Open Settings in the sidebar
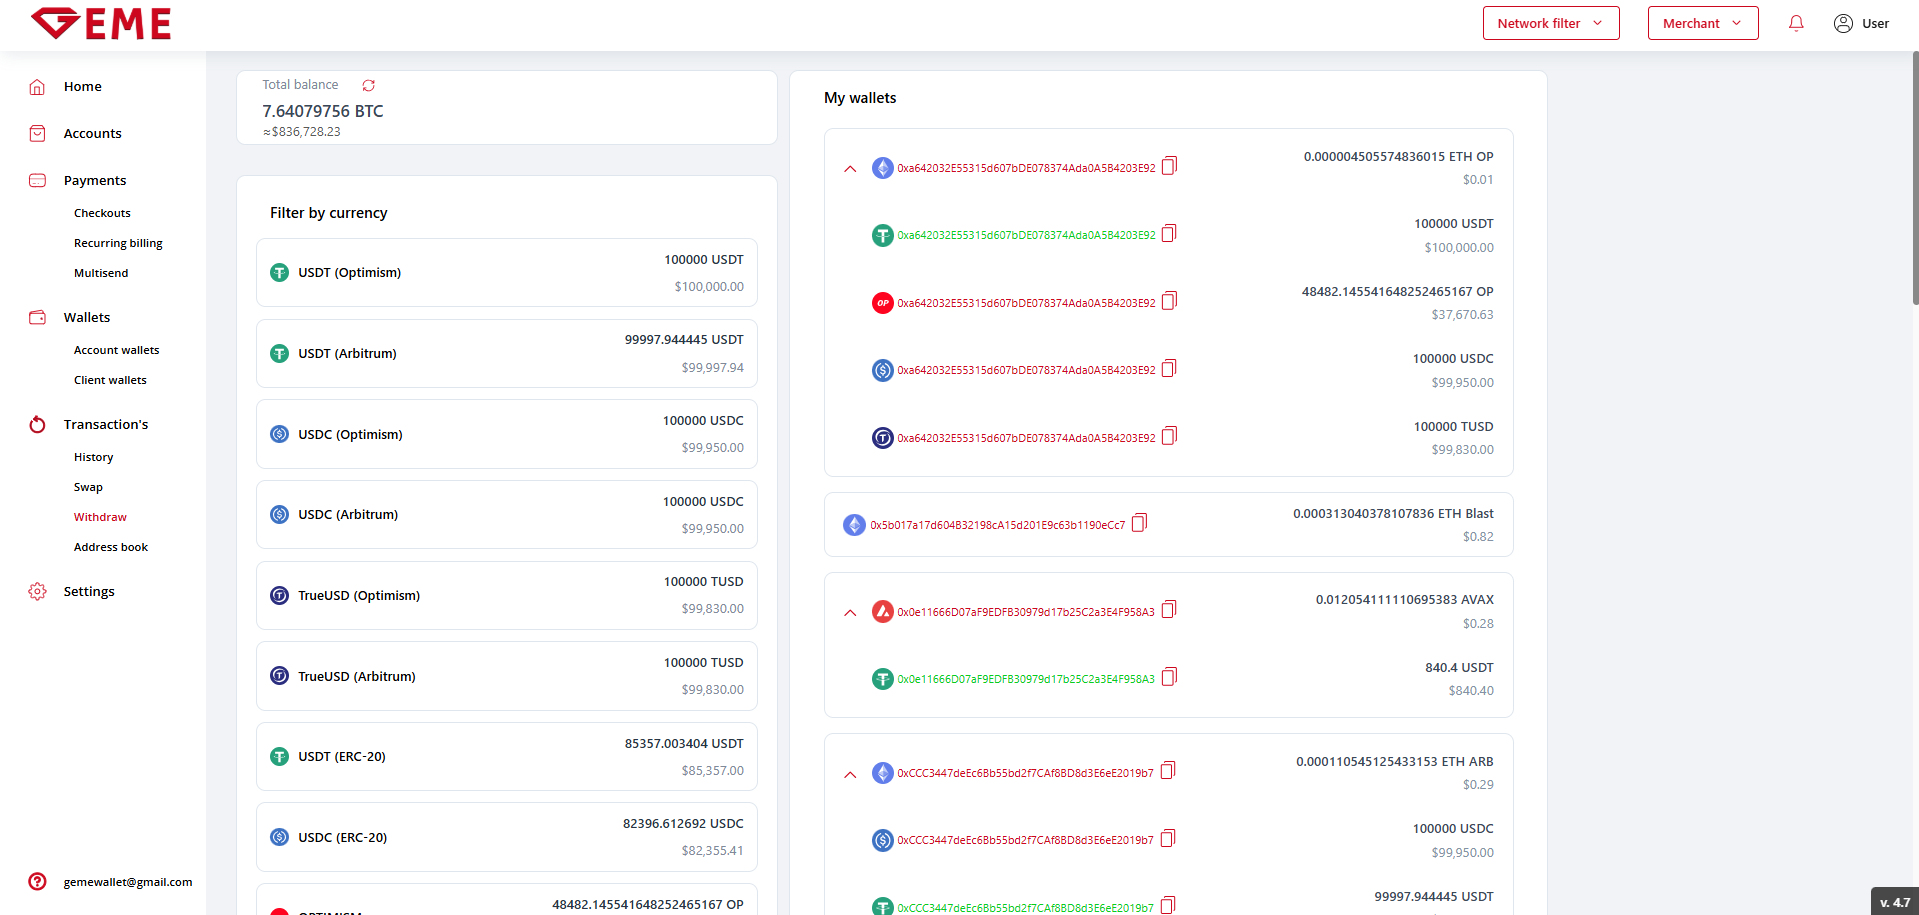 click(x=89, y=591)
